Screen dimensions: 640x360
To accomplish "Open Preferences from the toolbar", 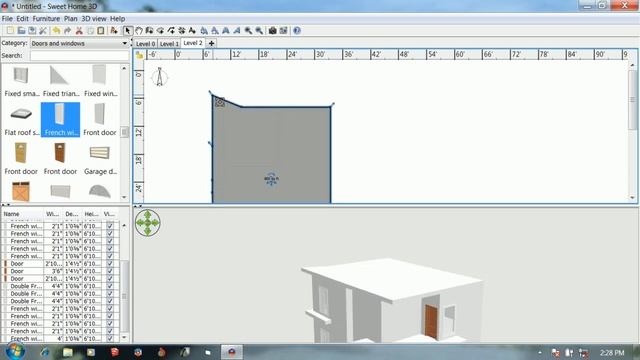I will coord(43,31).
